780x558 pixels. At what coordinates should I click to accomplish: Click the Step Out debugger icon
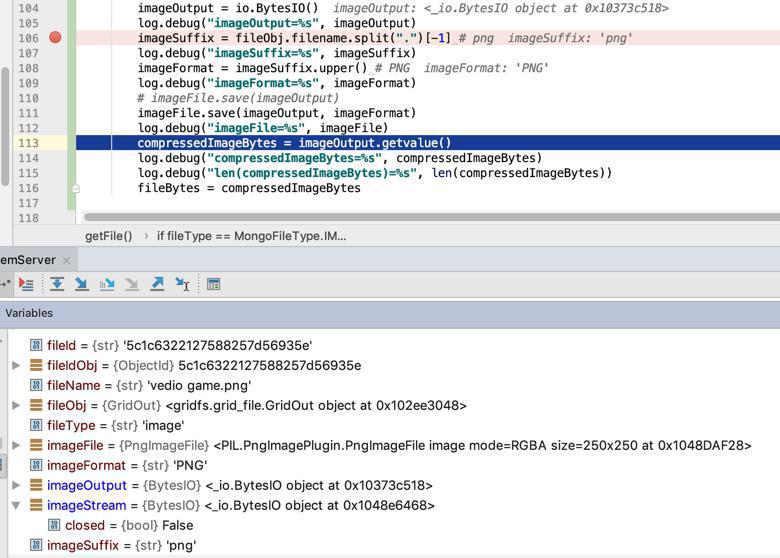point(157,284)
